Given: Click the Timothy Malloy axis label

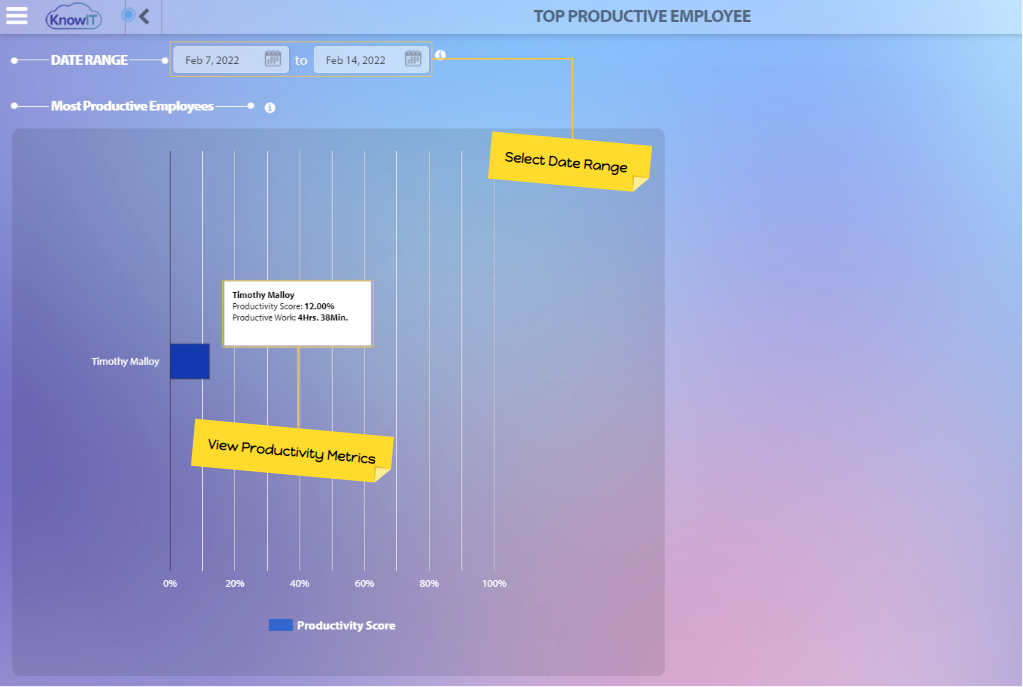Looking at the screenshot, I should [x=125, y=361].
